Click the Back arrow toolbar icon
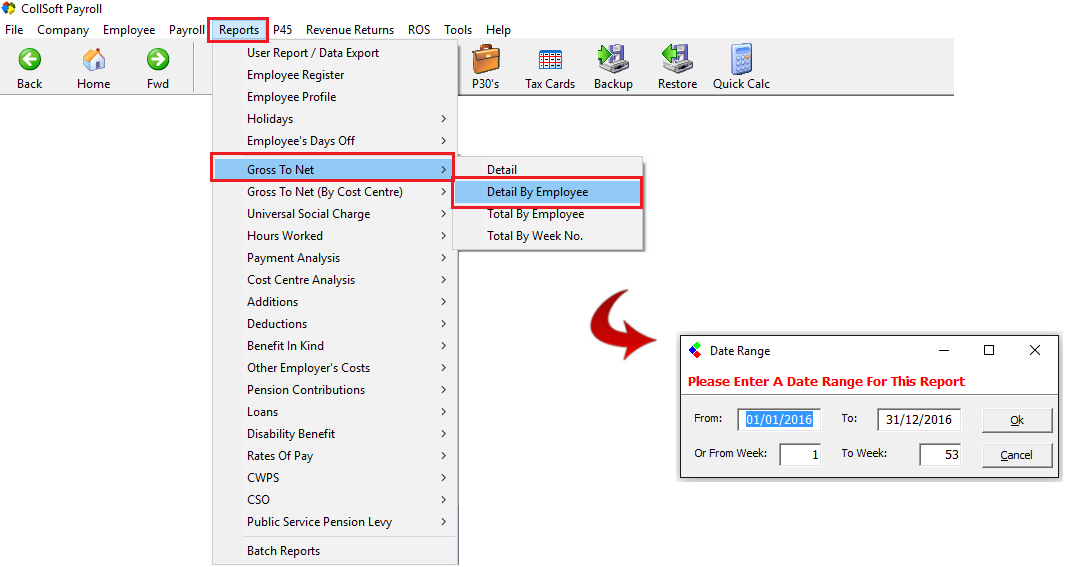Image resolution: width=1065 pixels, height=567 pixels. (x=30, y=61)
